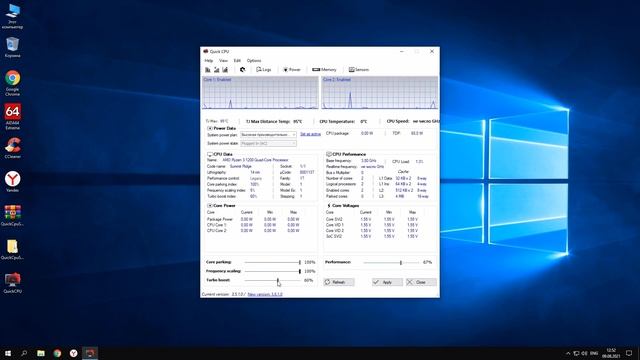
Task: Click the Core VID 1 row label
Action: [335, 225]
